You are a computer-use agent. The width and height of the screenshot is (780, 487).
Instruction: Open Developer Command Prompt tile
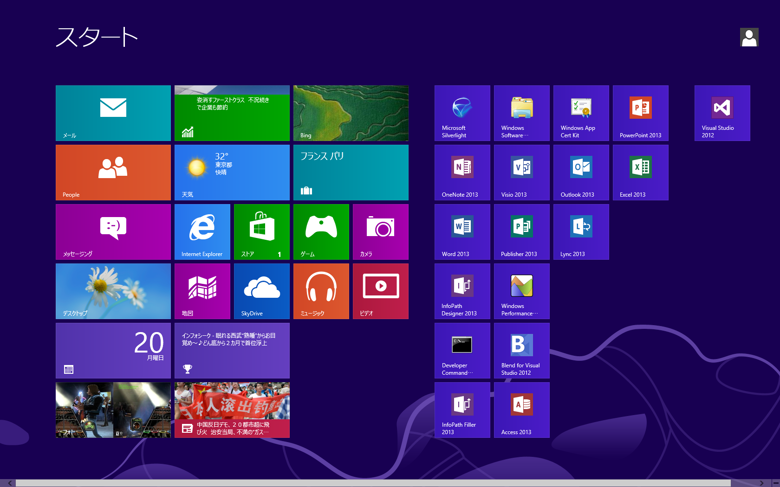(462, 351)
